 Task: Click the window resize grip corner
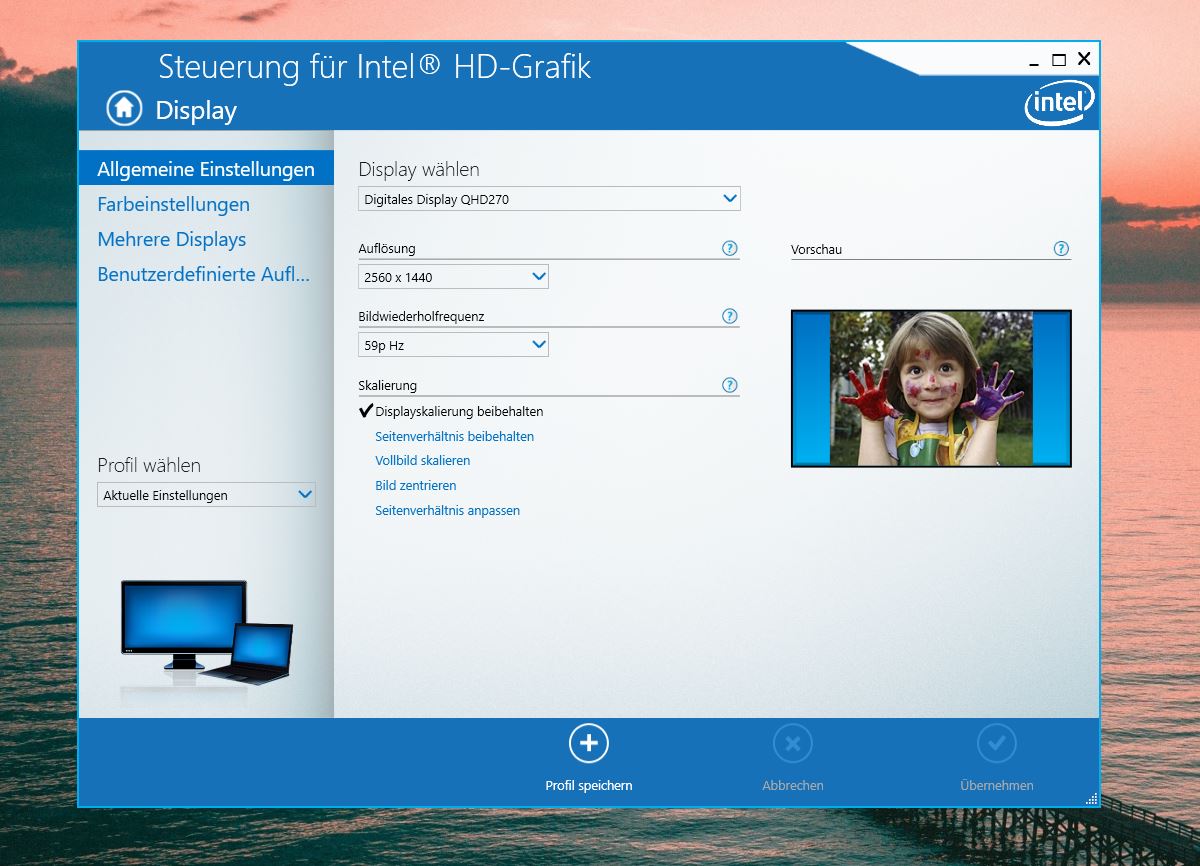1091,798
